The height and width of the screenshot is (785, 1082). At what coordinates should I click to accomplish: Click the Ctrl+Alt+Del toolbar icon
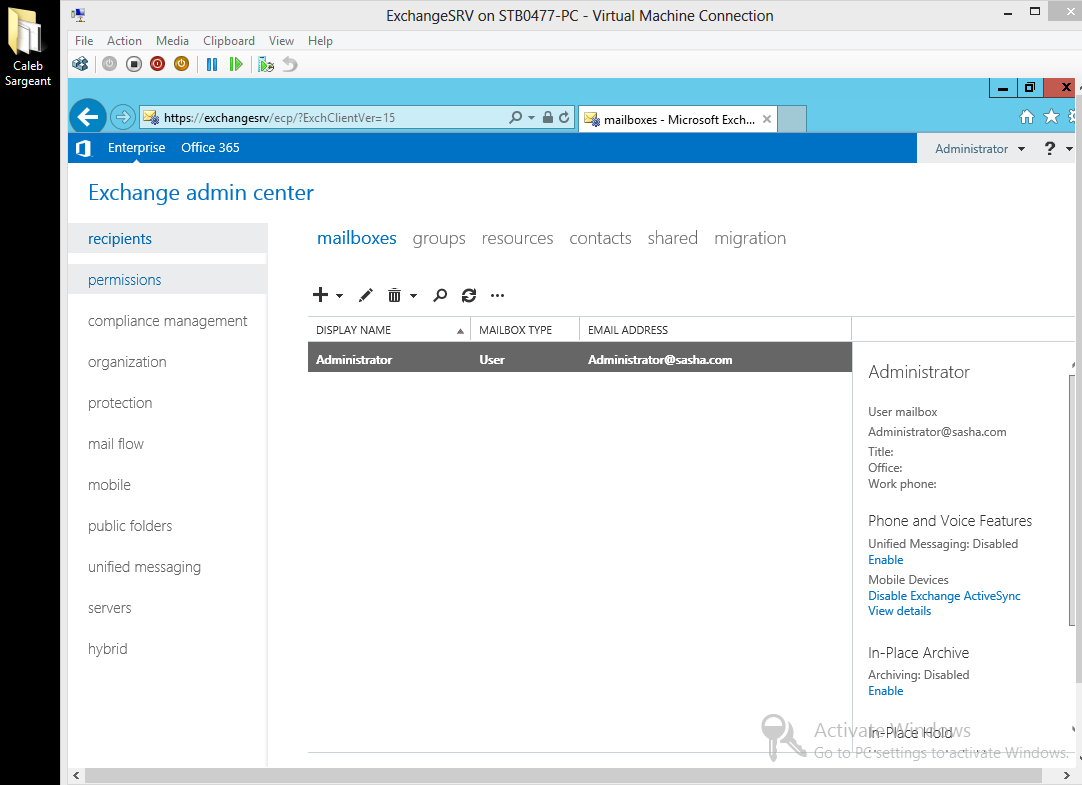(x=80, y=64)
